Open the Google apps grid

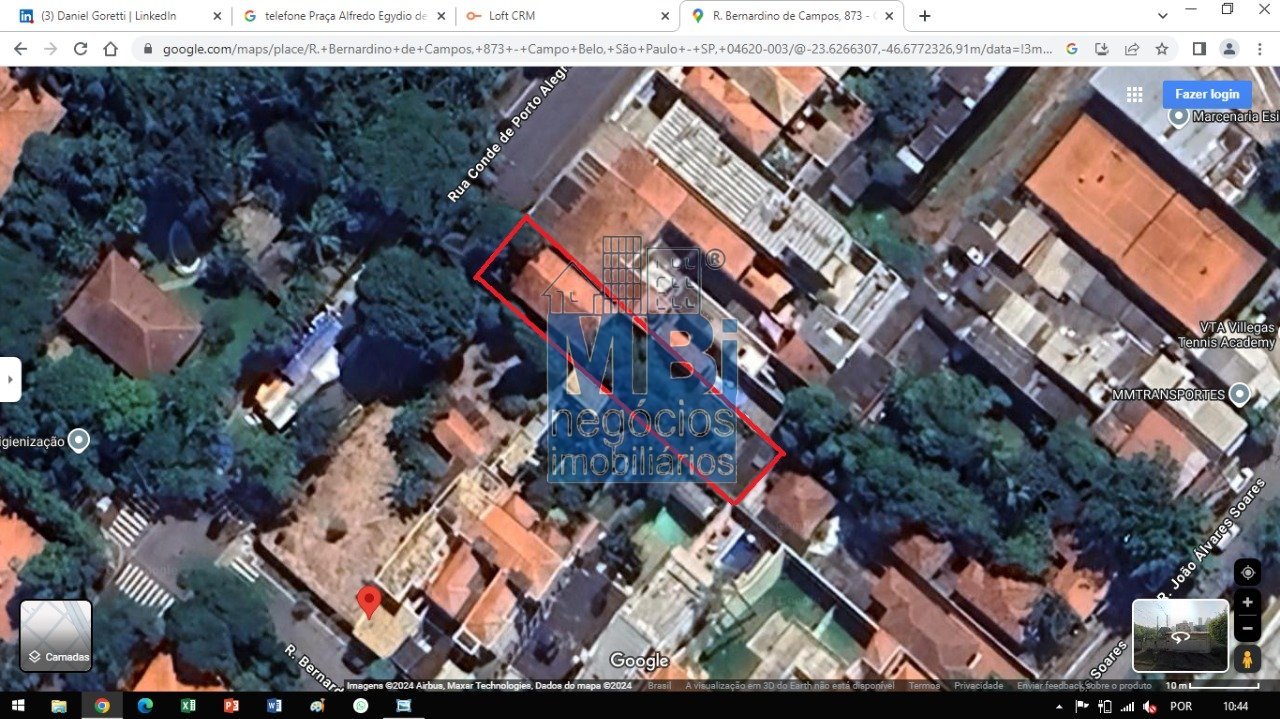(x=1134, y=94)
